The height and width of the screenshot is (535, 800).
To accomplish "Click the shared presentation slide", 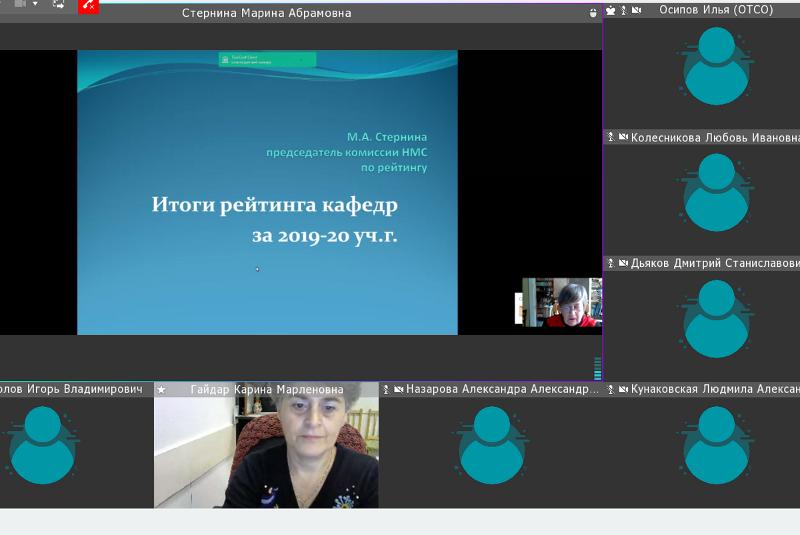I will pyautogui.click(x=267, y=192).
